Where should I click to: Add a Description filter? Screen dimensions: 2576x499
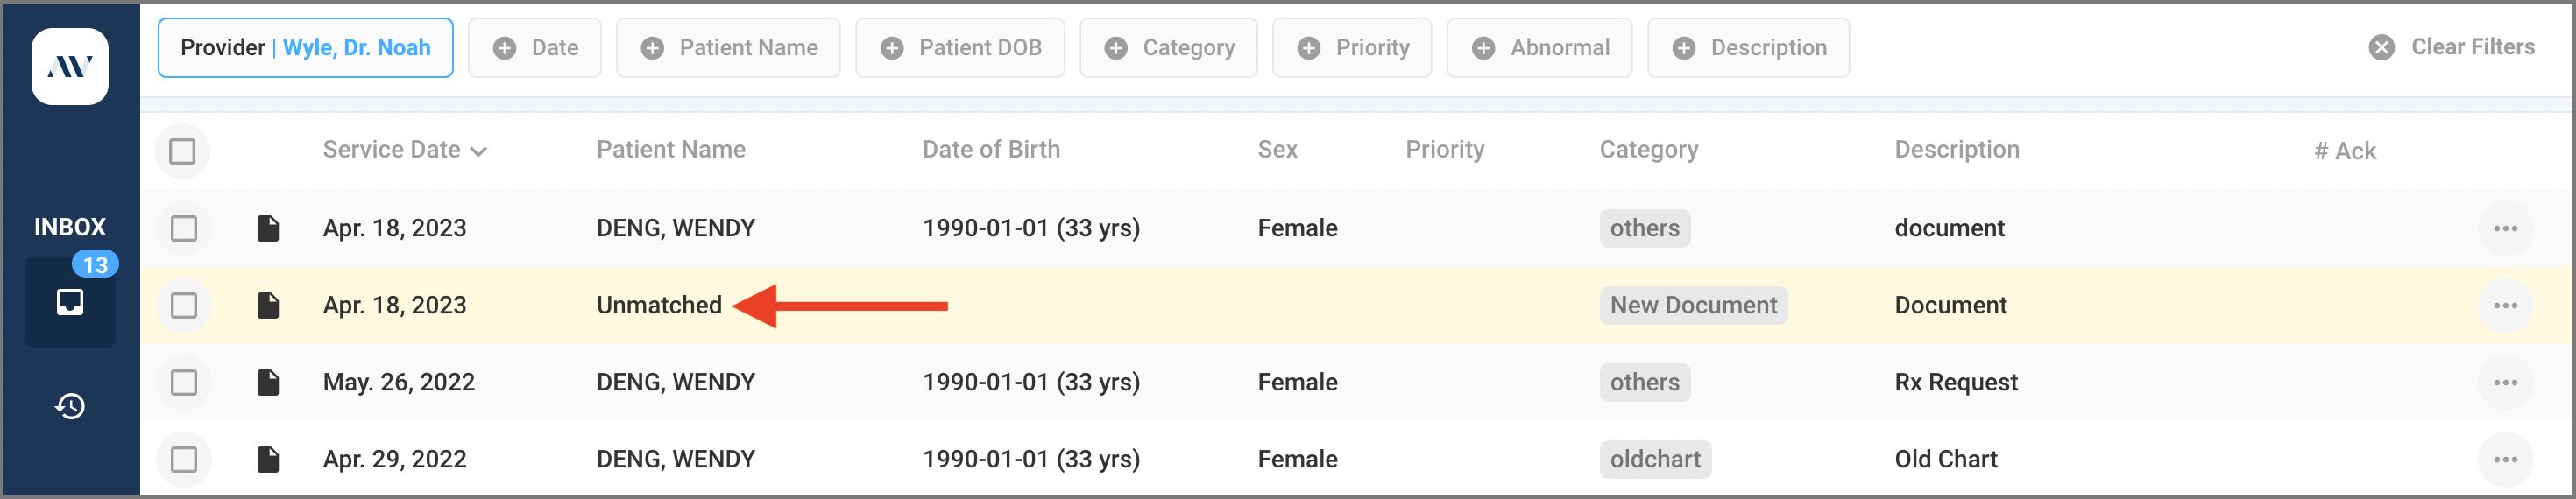pos(1748,48)
